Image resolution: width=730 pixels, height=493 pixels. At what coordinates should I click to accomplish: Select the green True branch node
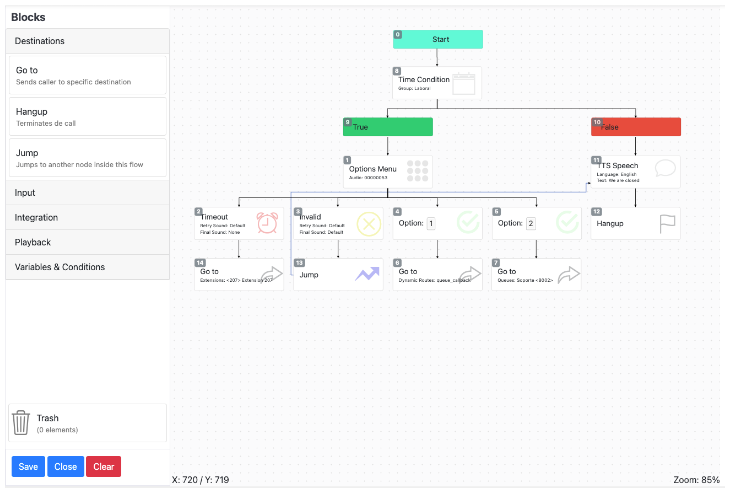click(x=388, y=127)
